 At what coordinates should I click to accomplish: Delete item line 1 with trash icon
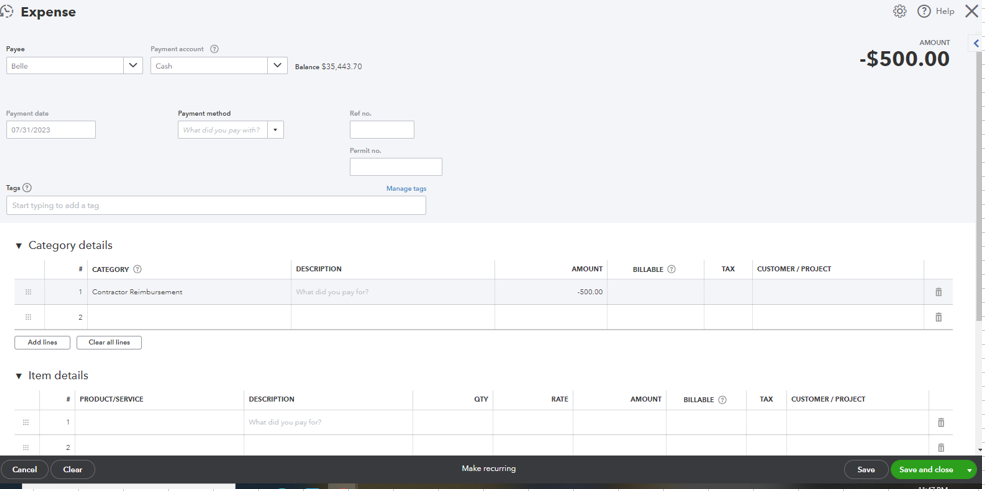940,423
